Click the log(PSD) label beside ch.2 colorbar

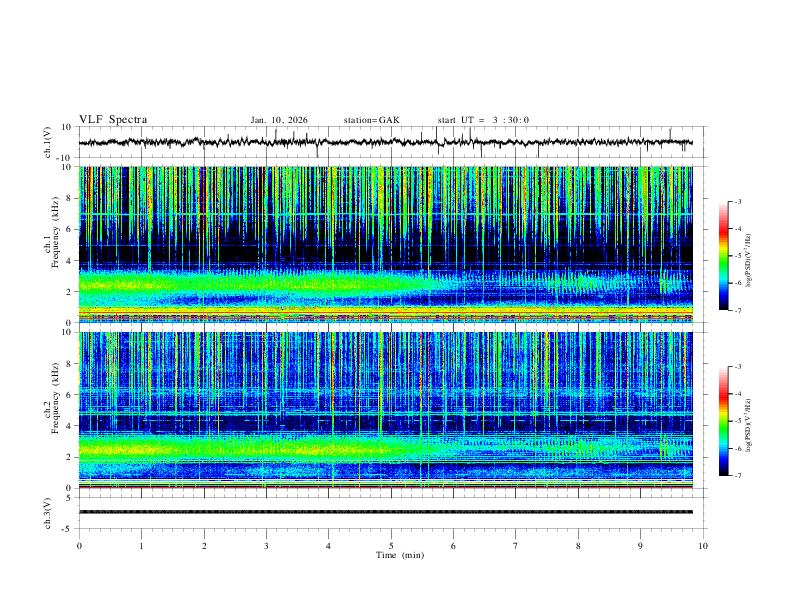(x=748, y=426)
